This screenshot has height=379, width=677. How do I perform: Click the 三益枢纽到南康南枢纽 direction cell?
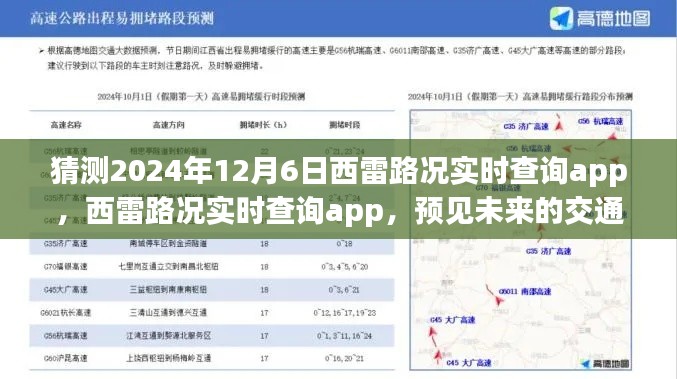point(168,290)
